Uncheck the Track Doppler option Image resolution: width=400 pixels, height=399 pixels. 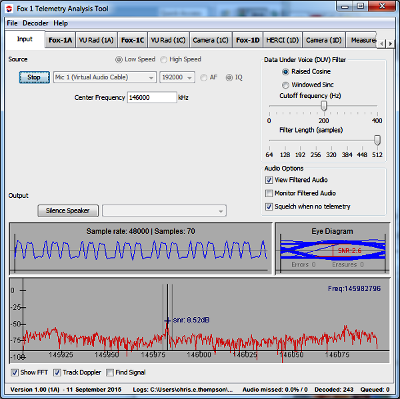(x=57, y=373)
